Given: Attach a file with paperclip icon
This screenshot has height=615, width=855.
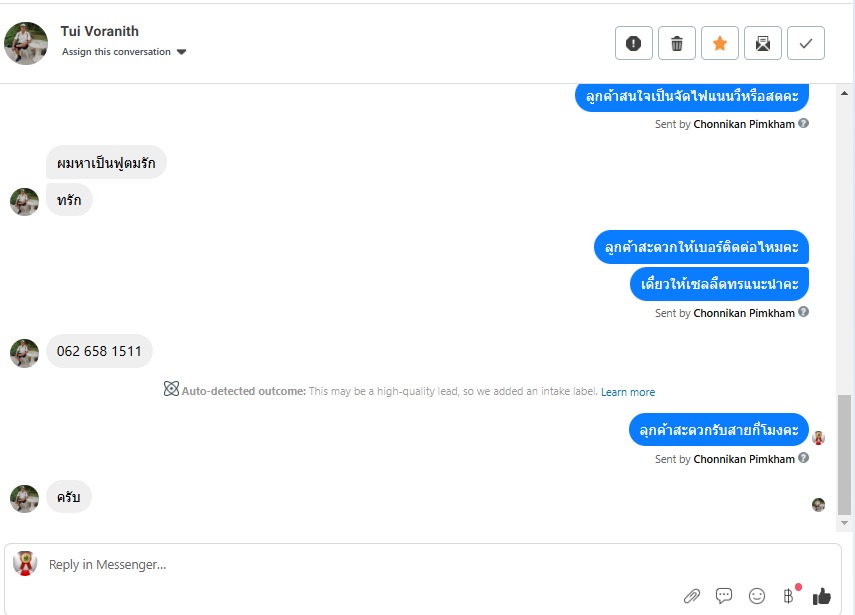Looking at the screenshot, I should [x=691, y=596].
